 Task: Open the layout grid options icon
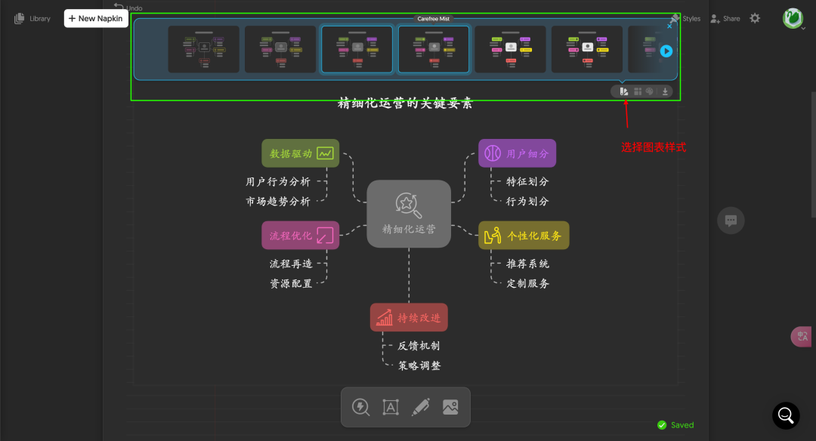coord(638,92)
